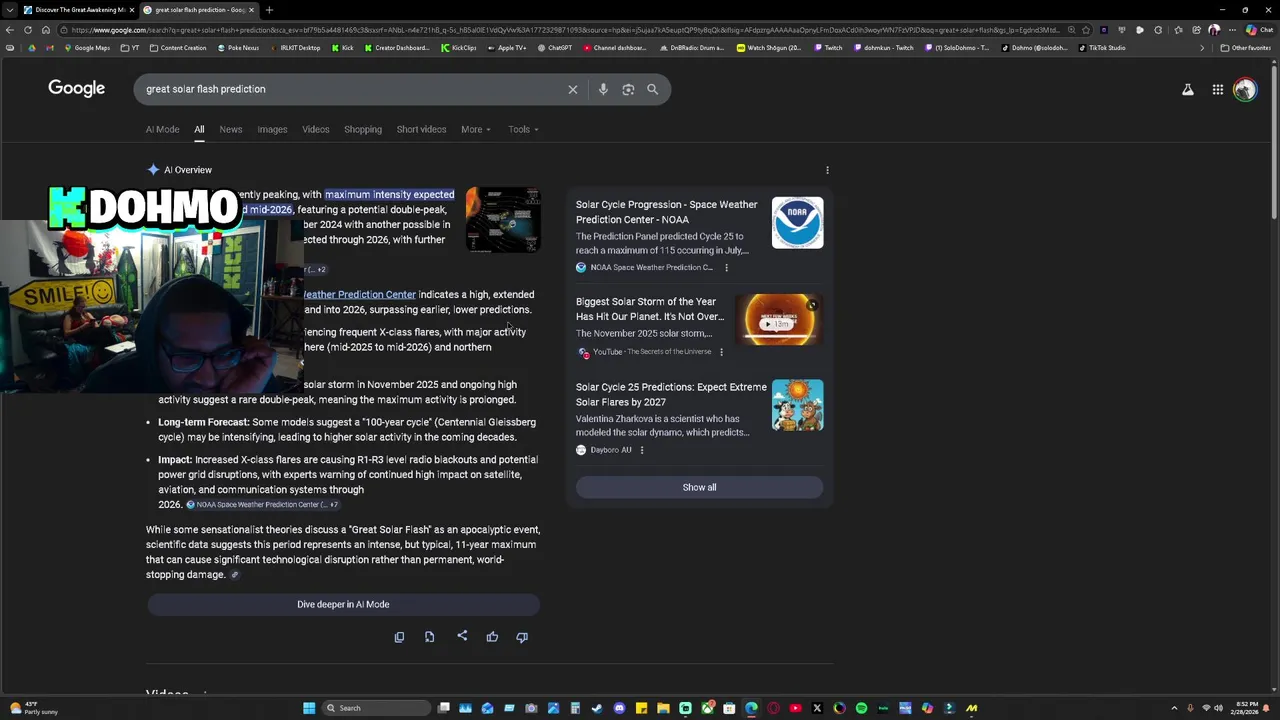Start voice search with the microphone icon
Viewport: 1280px width, 720px height.
point(603,89)
